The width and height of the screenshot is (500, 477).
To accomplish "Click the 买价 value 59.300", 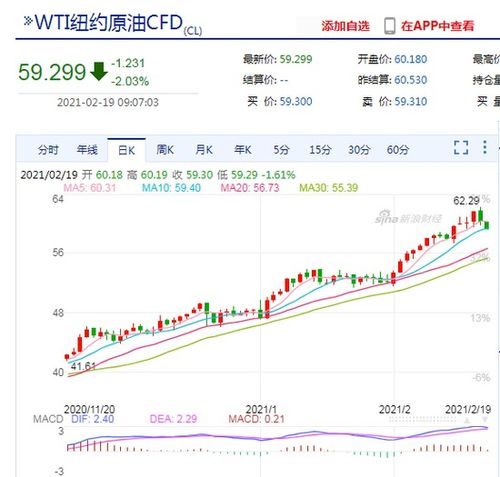I will (296, 101).
